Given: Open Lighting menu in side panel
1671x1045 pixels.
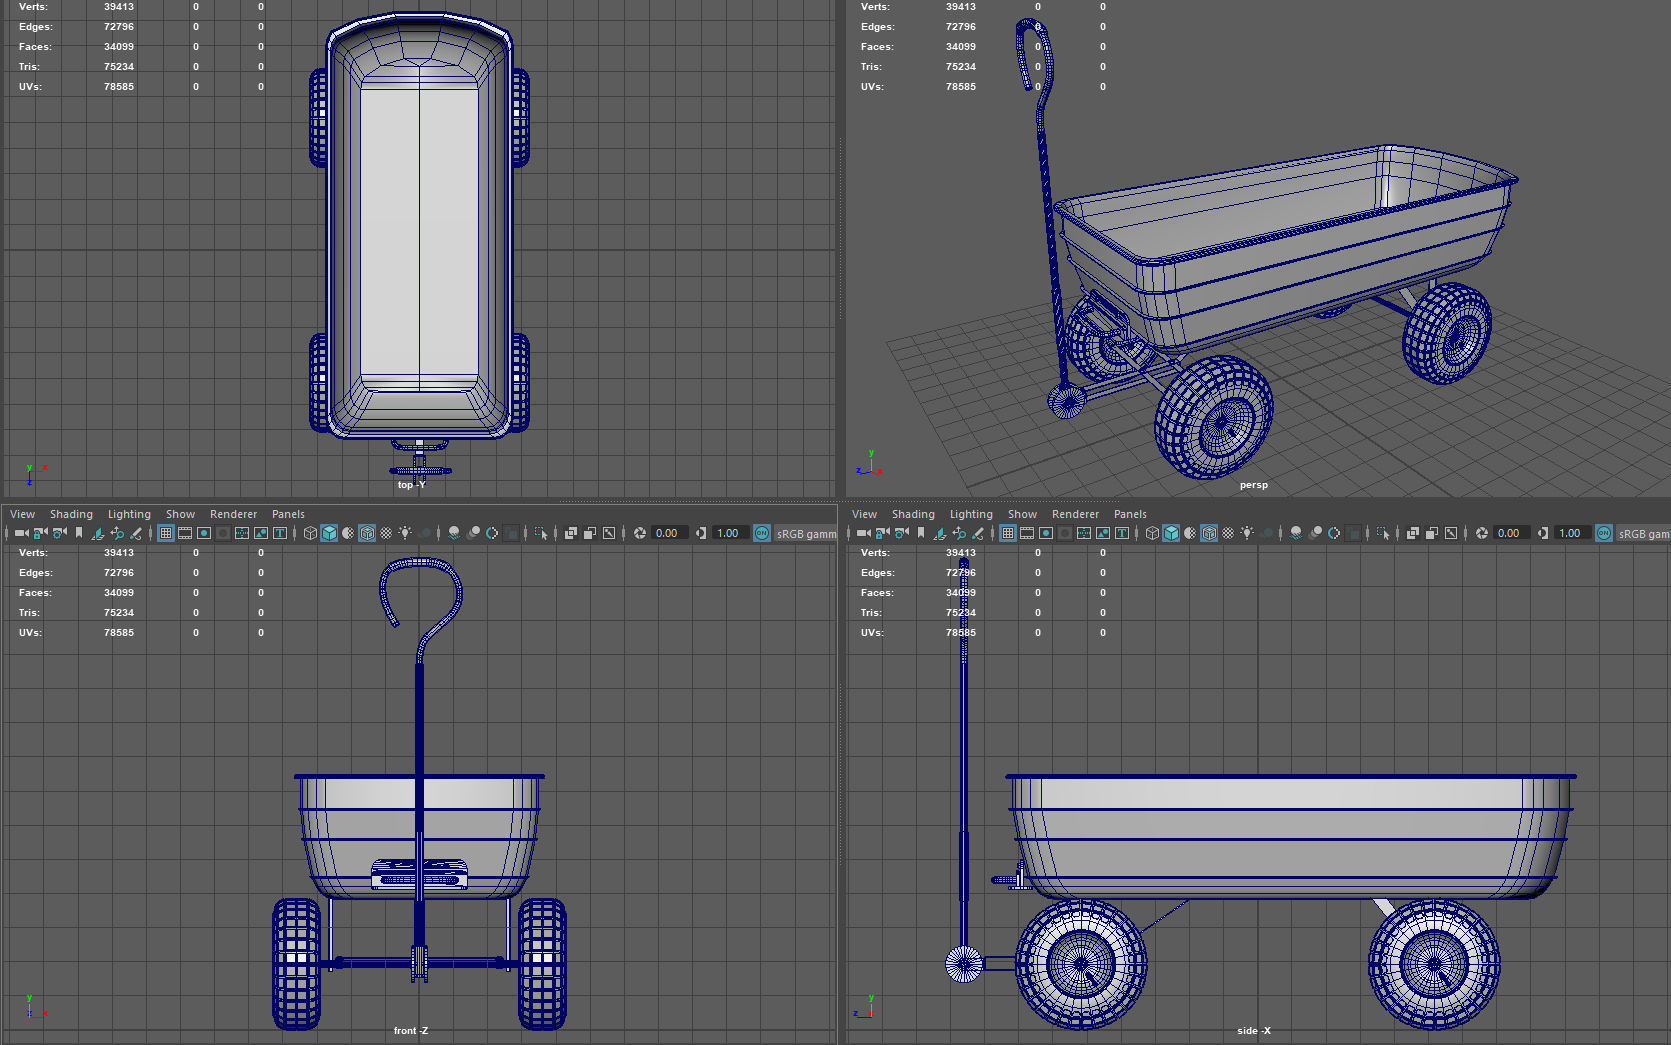Looking at the screenshot, I should pos(971,514).
